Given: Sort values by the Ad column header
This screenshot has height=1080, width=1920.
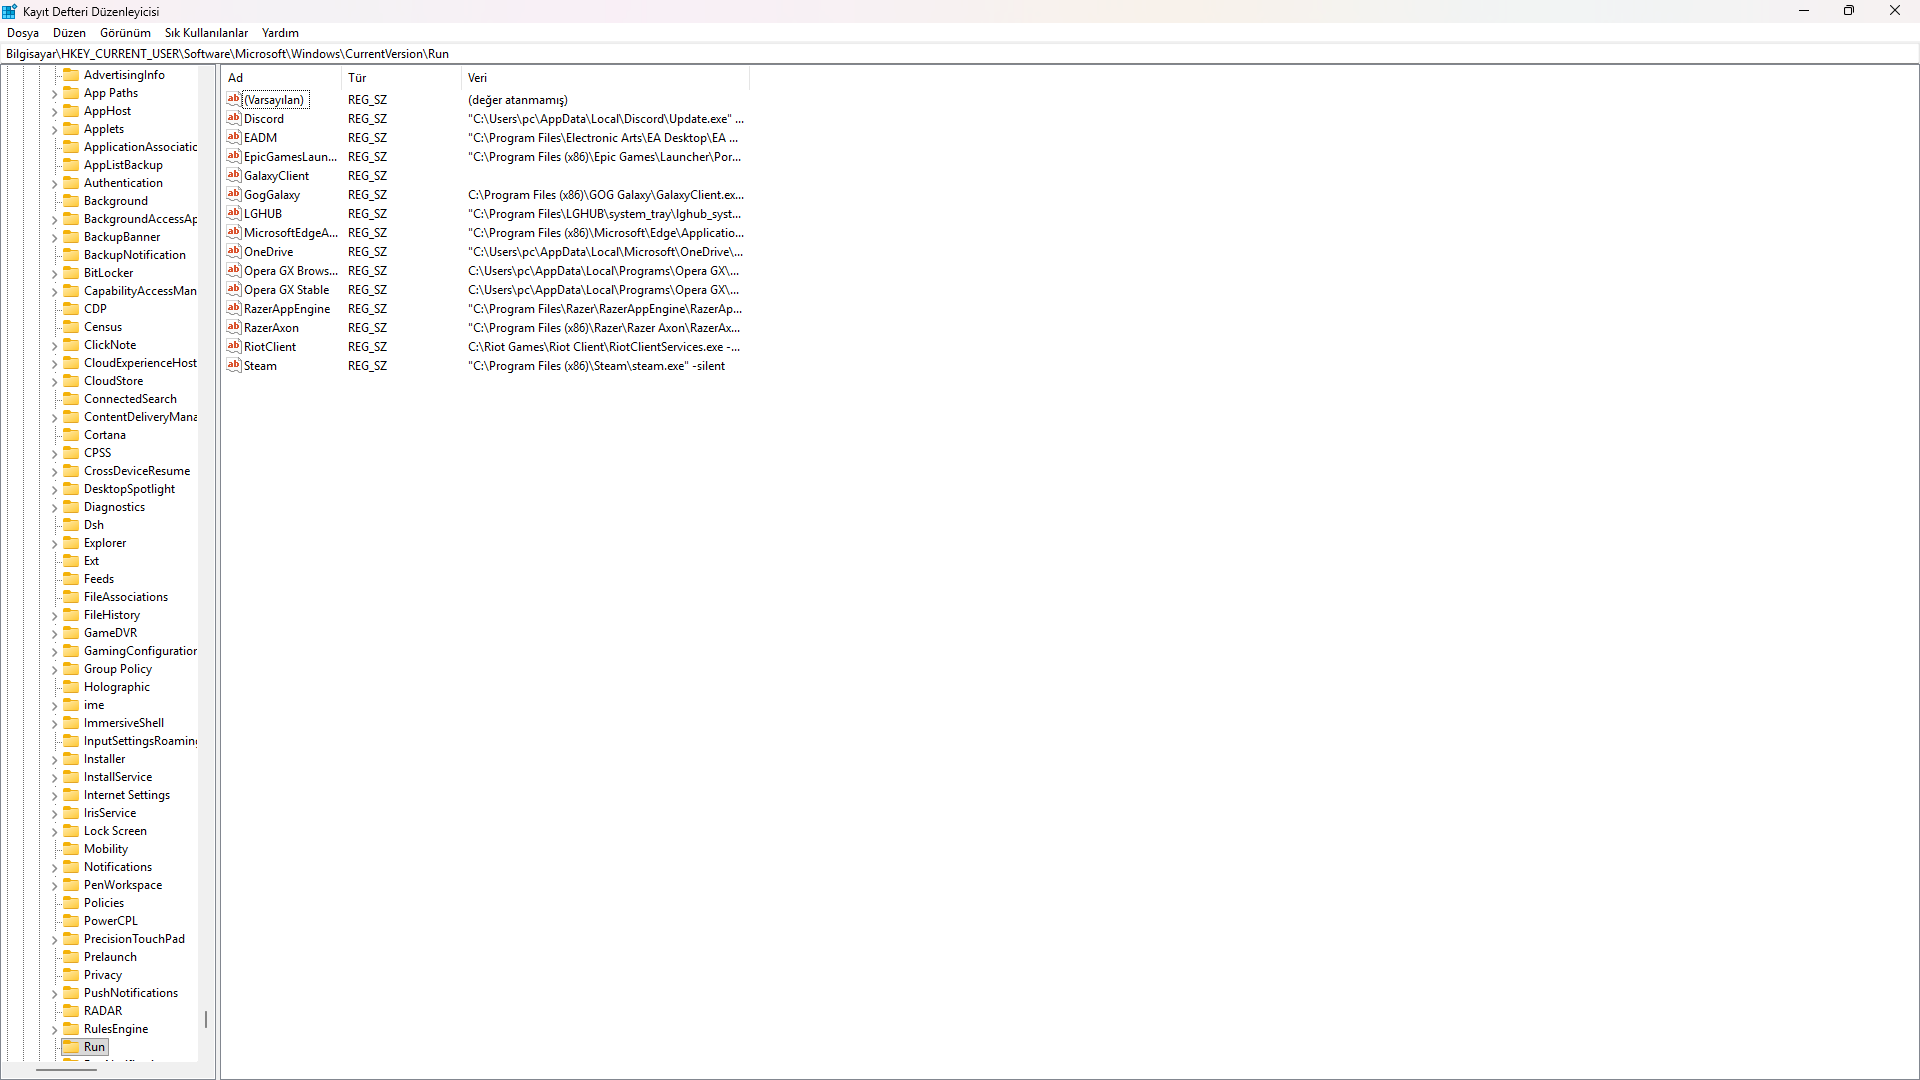Looking at the screenshot, I should pos(281,77).
